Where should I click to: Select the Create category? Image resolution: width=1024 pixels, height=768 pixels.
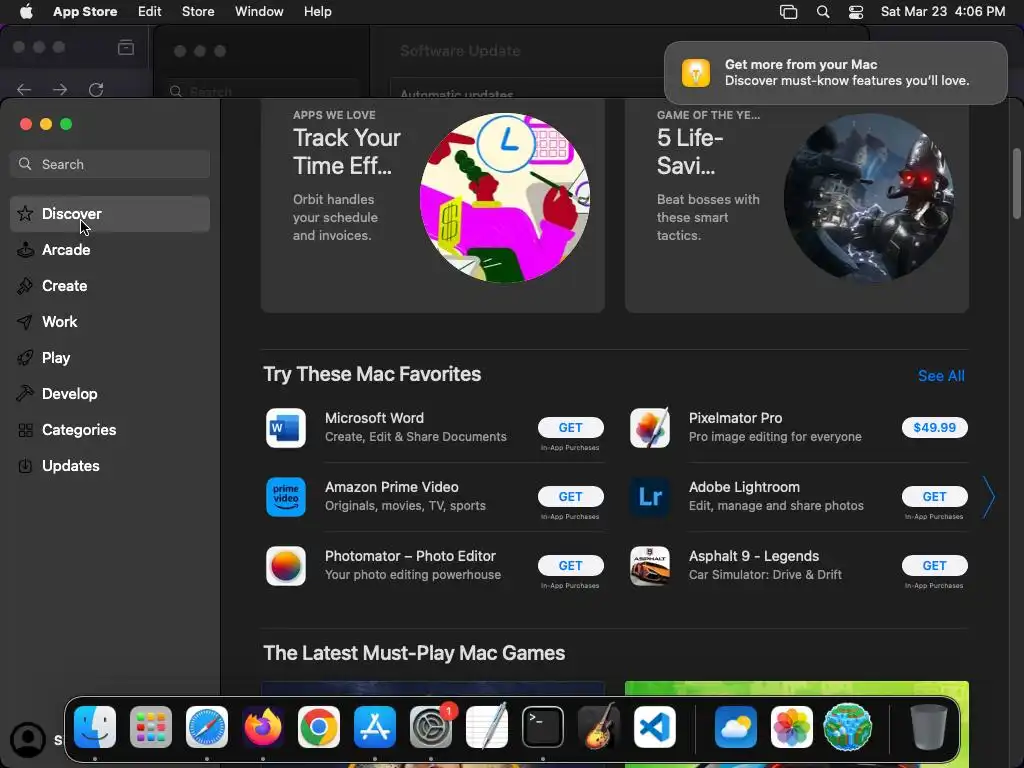click(110, 285)
